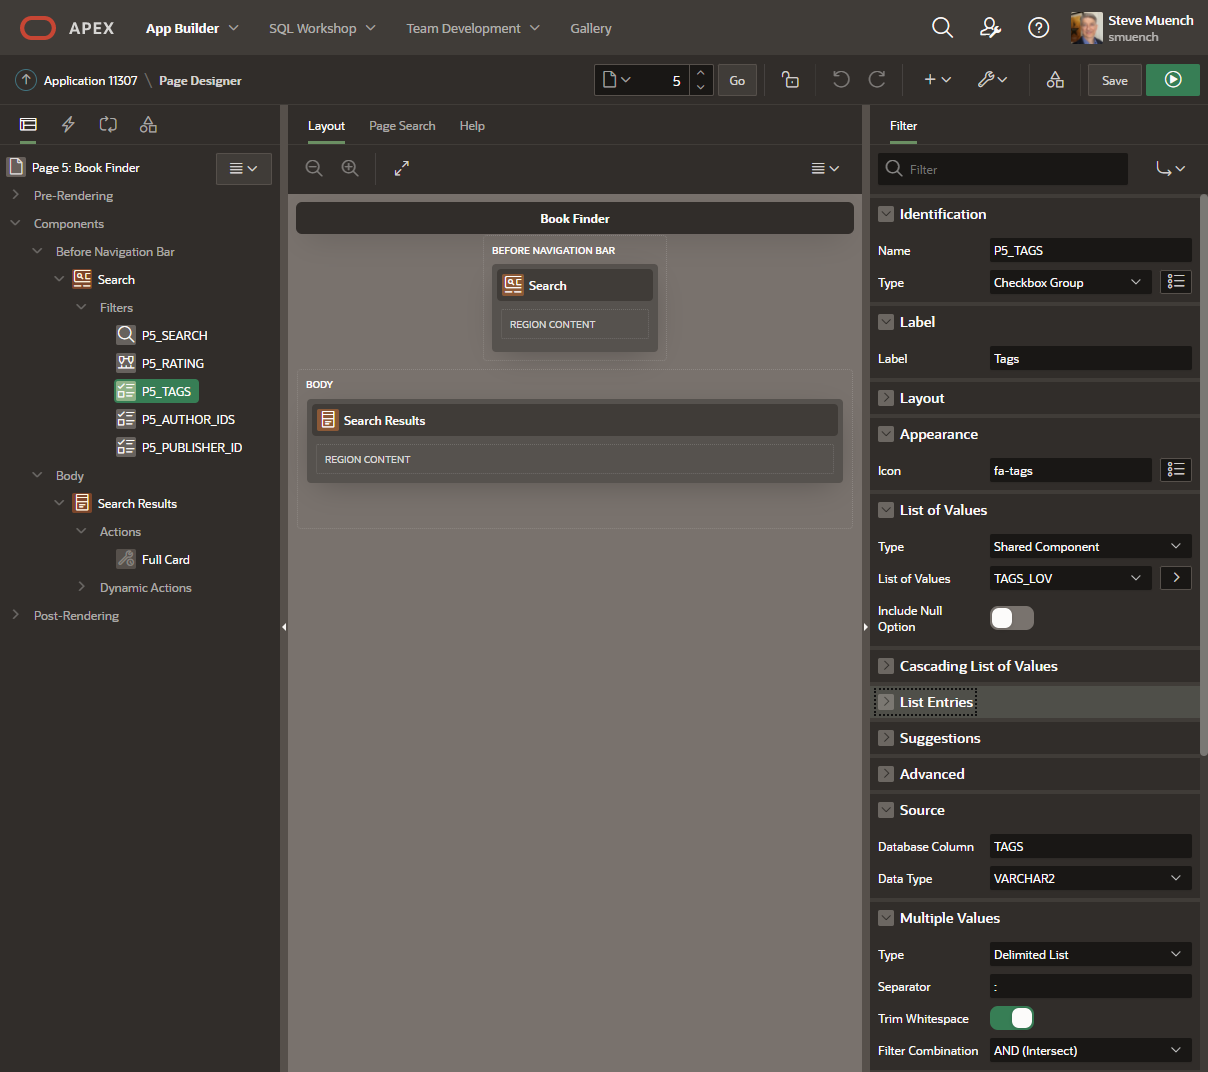The height and width of the screenshot is (1072, 1208).
Task: Open the page lock icon
Action: click(790, 80)
